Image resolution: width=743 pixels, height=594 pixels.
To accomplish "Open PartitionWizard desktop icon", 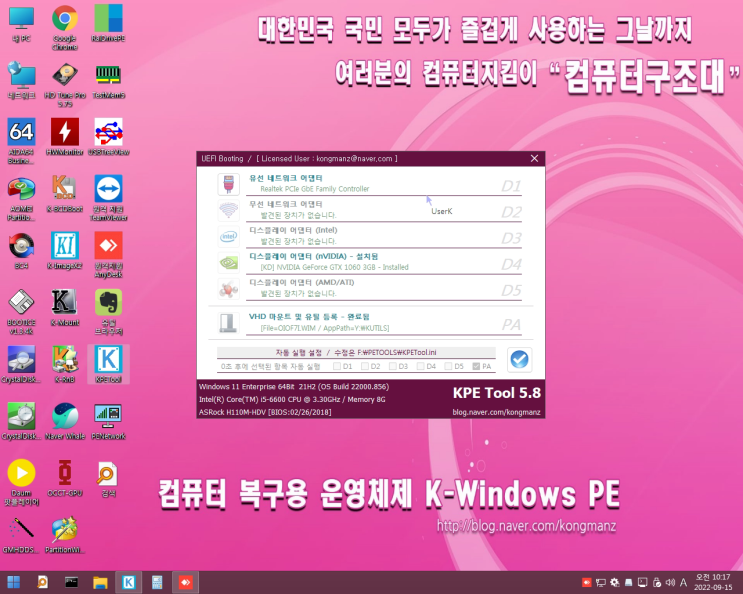I will [65, 535].
